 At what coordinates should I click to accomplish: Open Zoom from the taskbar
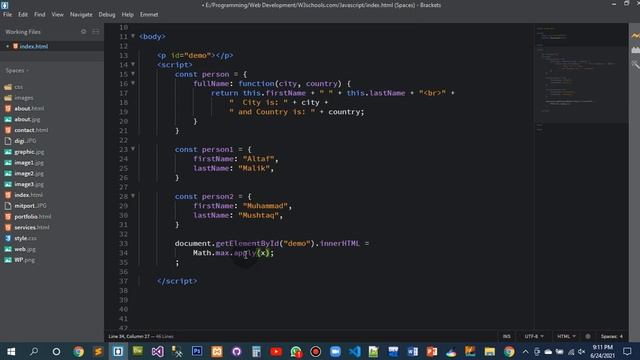click(x=335, y=351)
